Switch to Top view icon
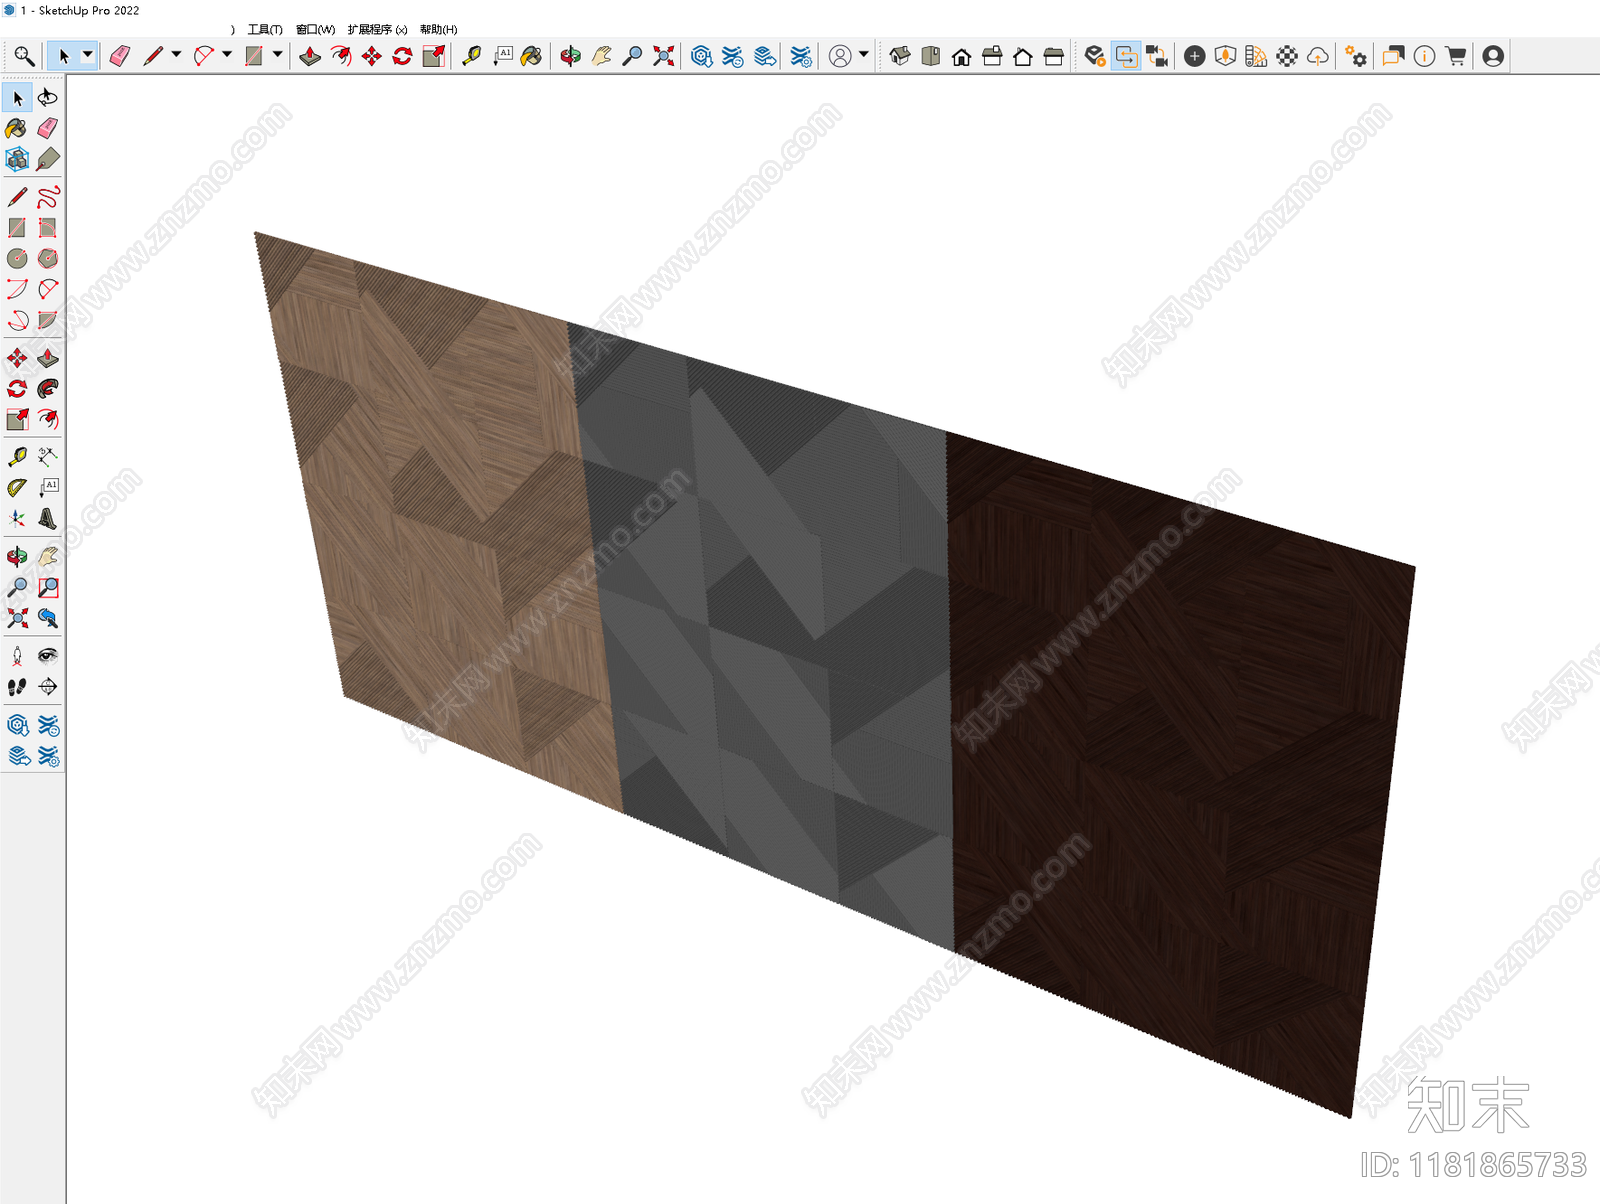Viewport: 1600px width, 1204px height. pos(931,56)
